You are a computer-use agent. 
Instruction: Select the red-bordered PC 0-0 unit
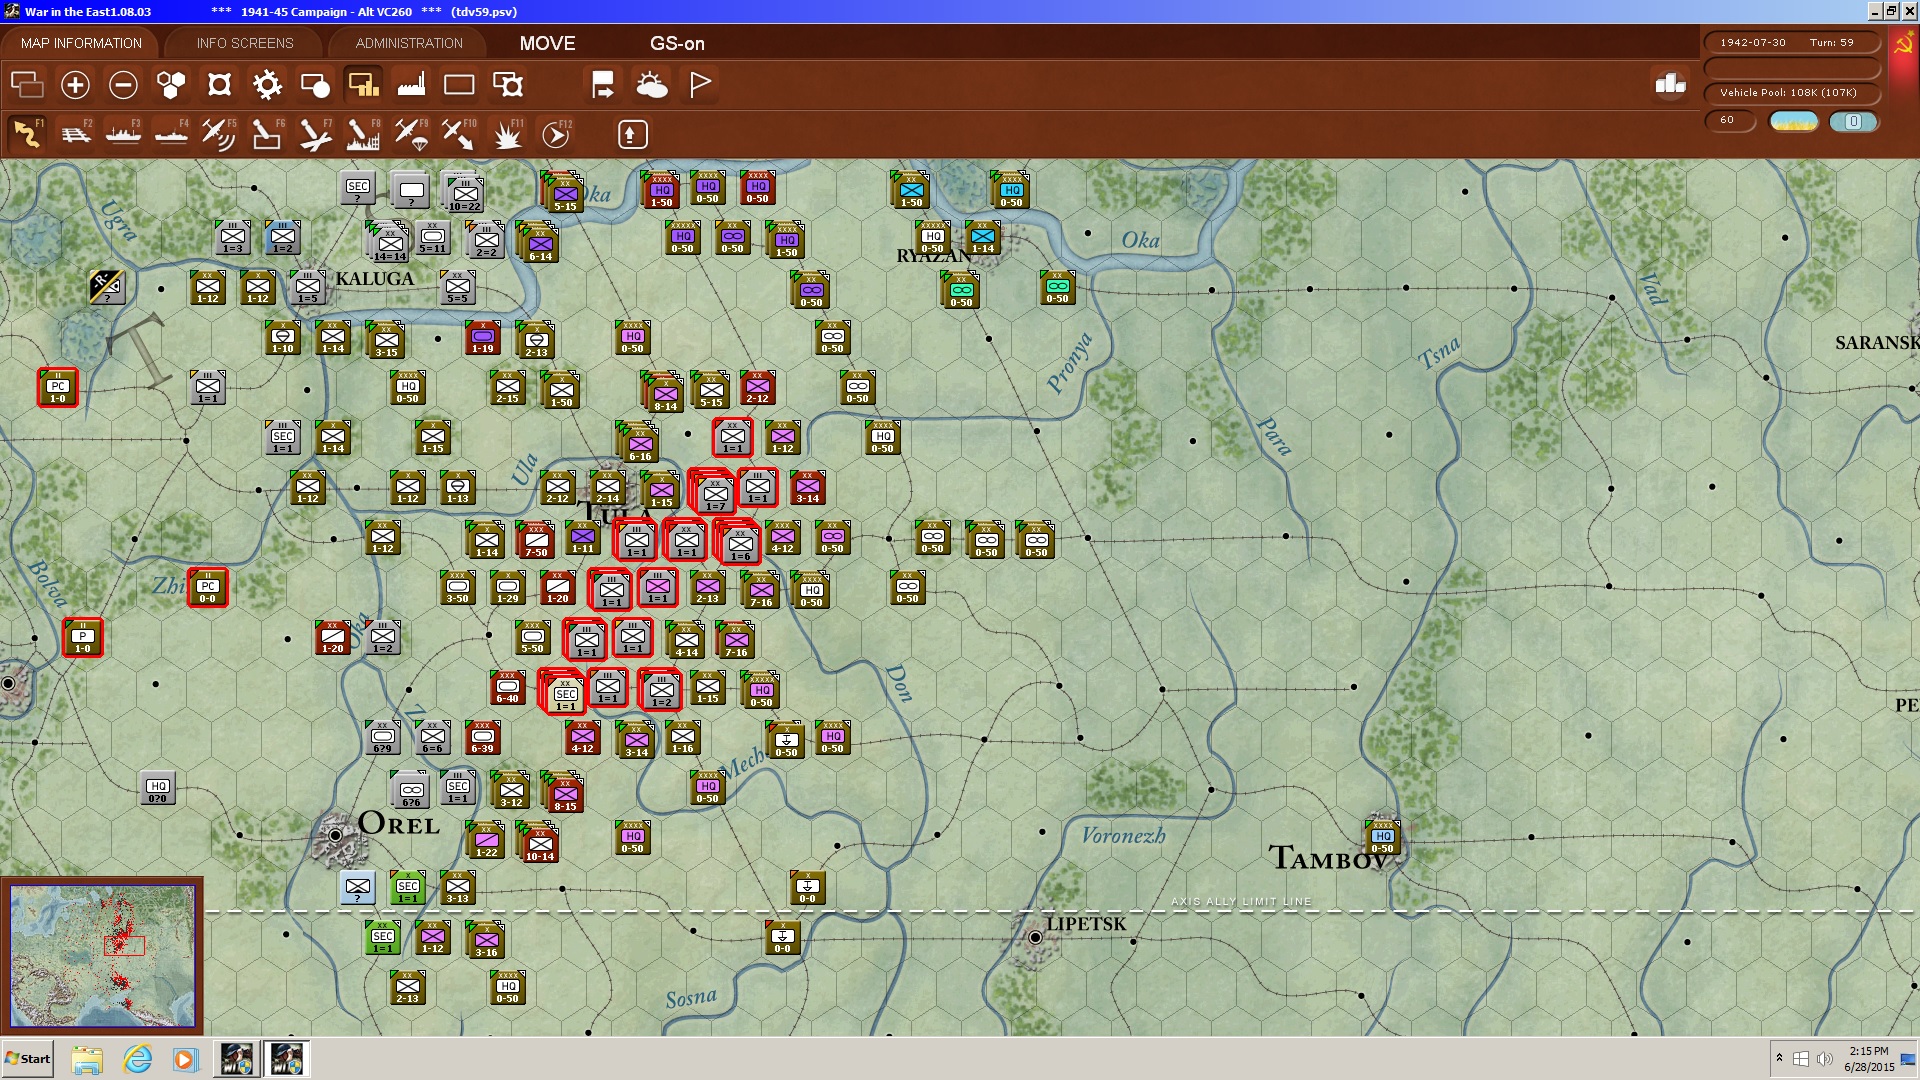[x=207, y=588]
